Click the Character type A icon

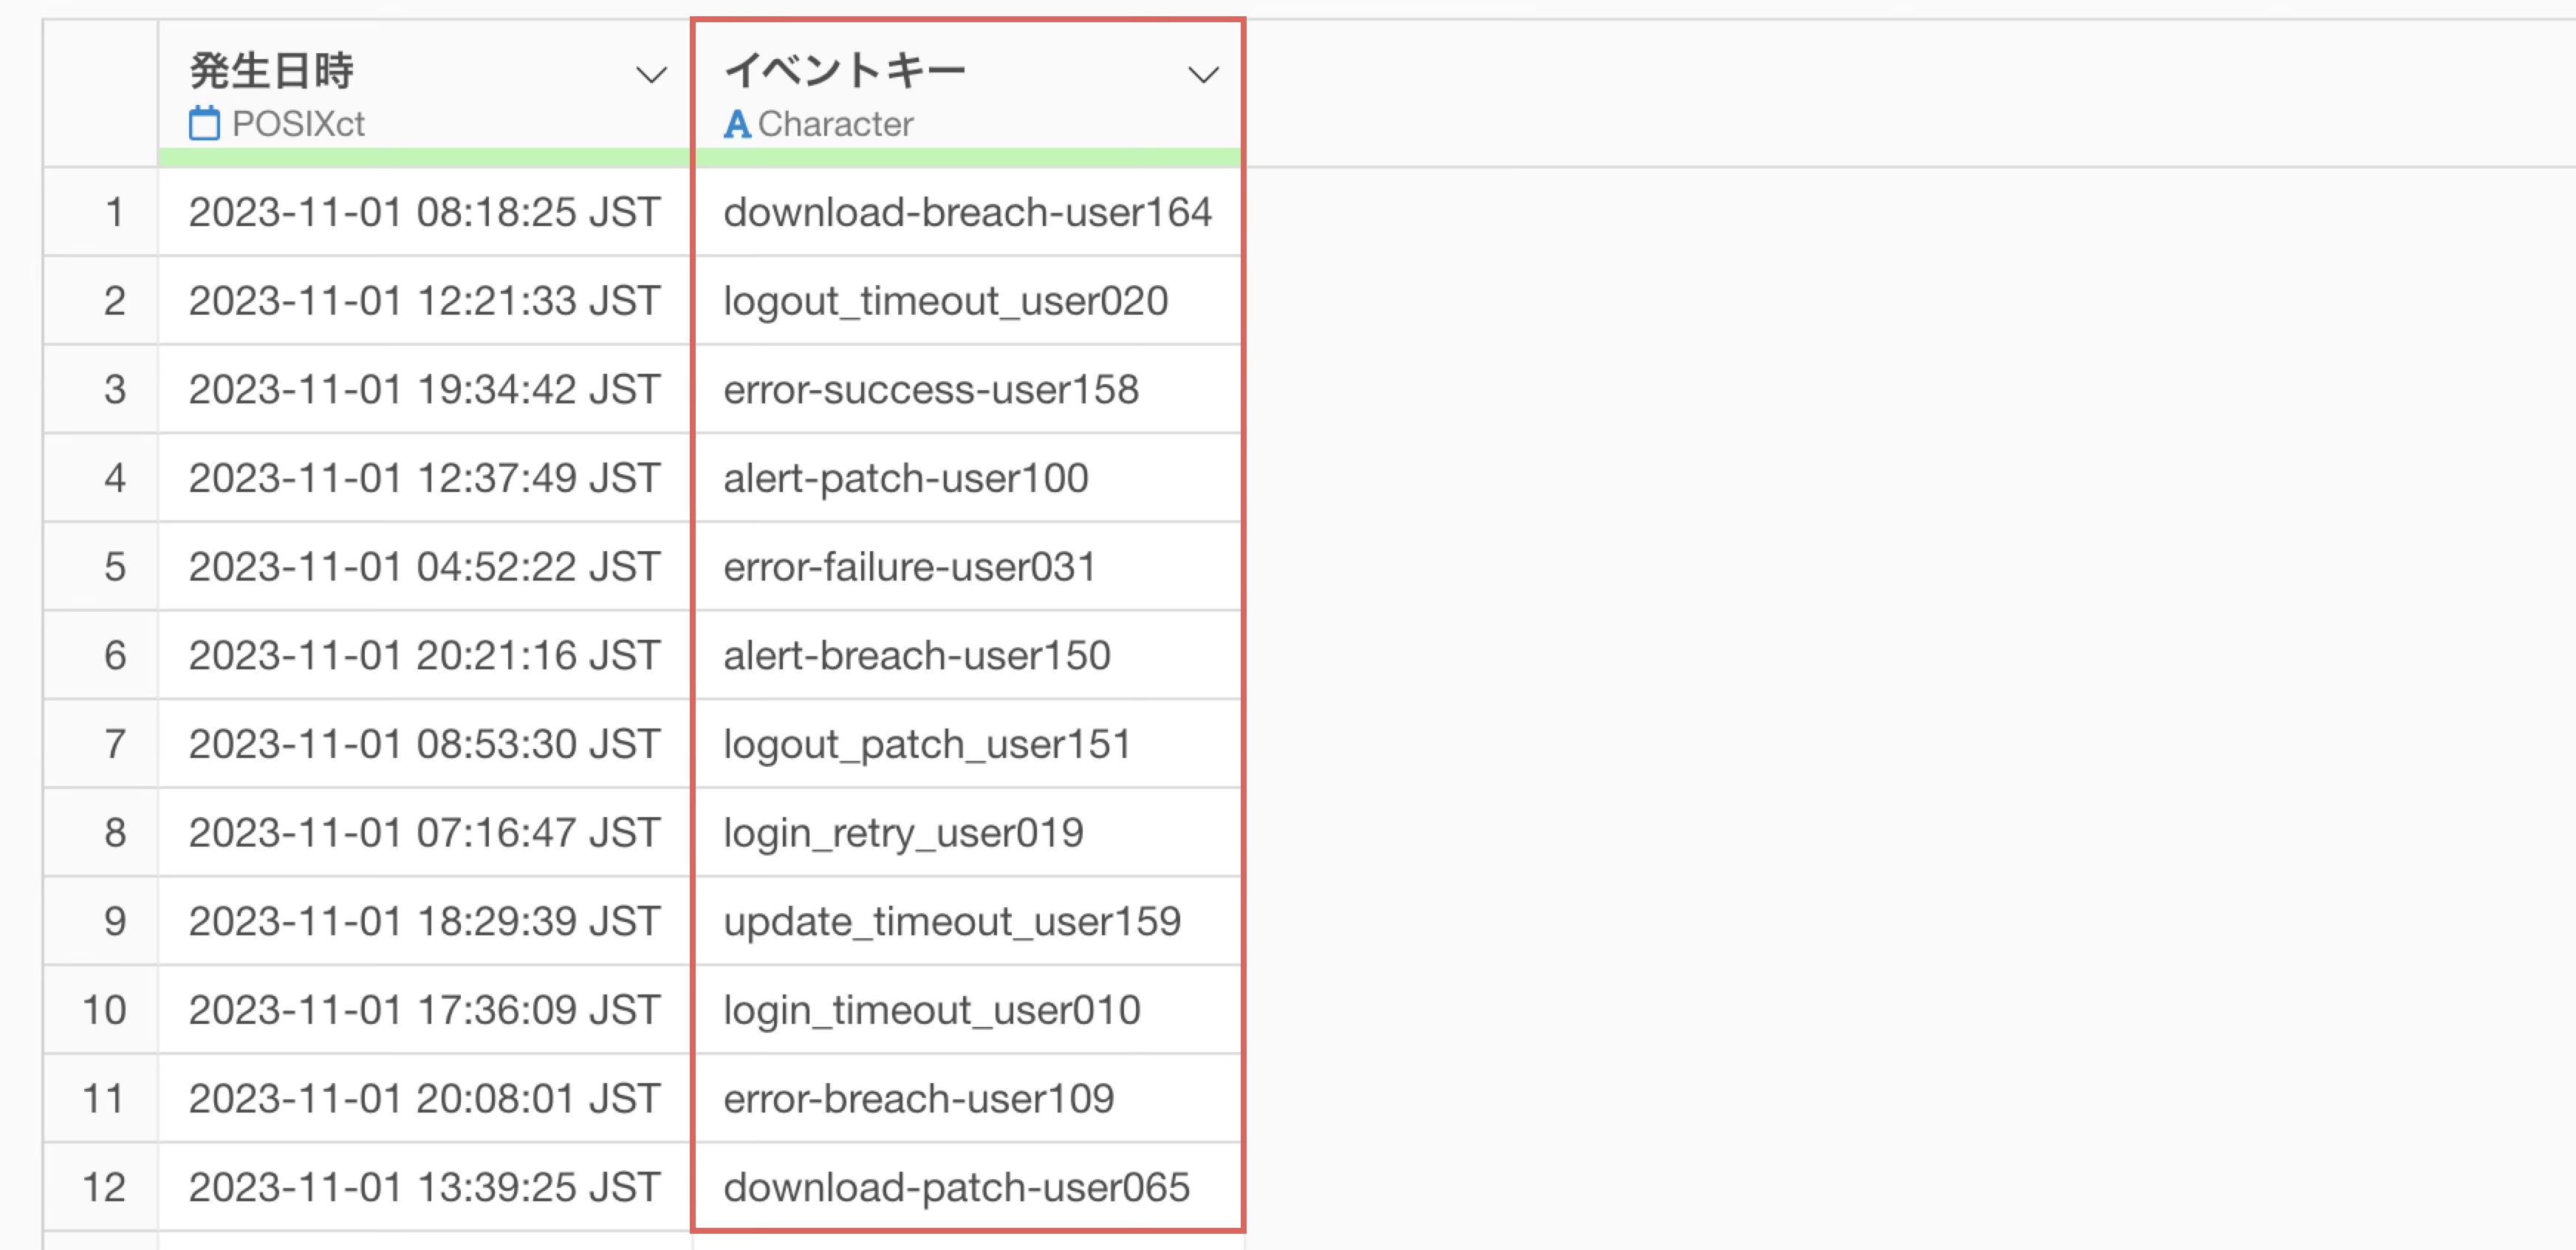[737, 124]
